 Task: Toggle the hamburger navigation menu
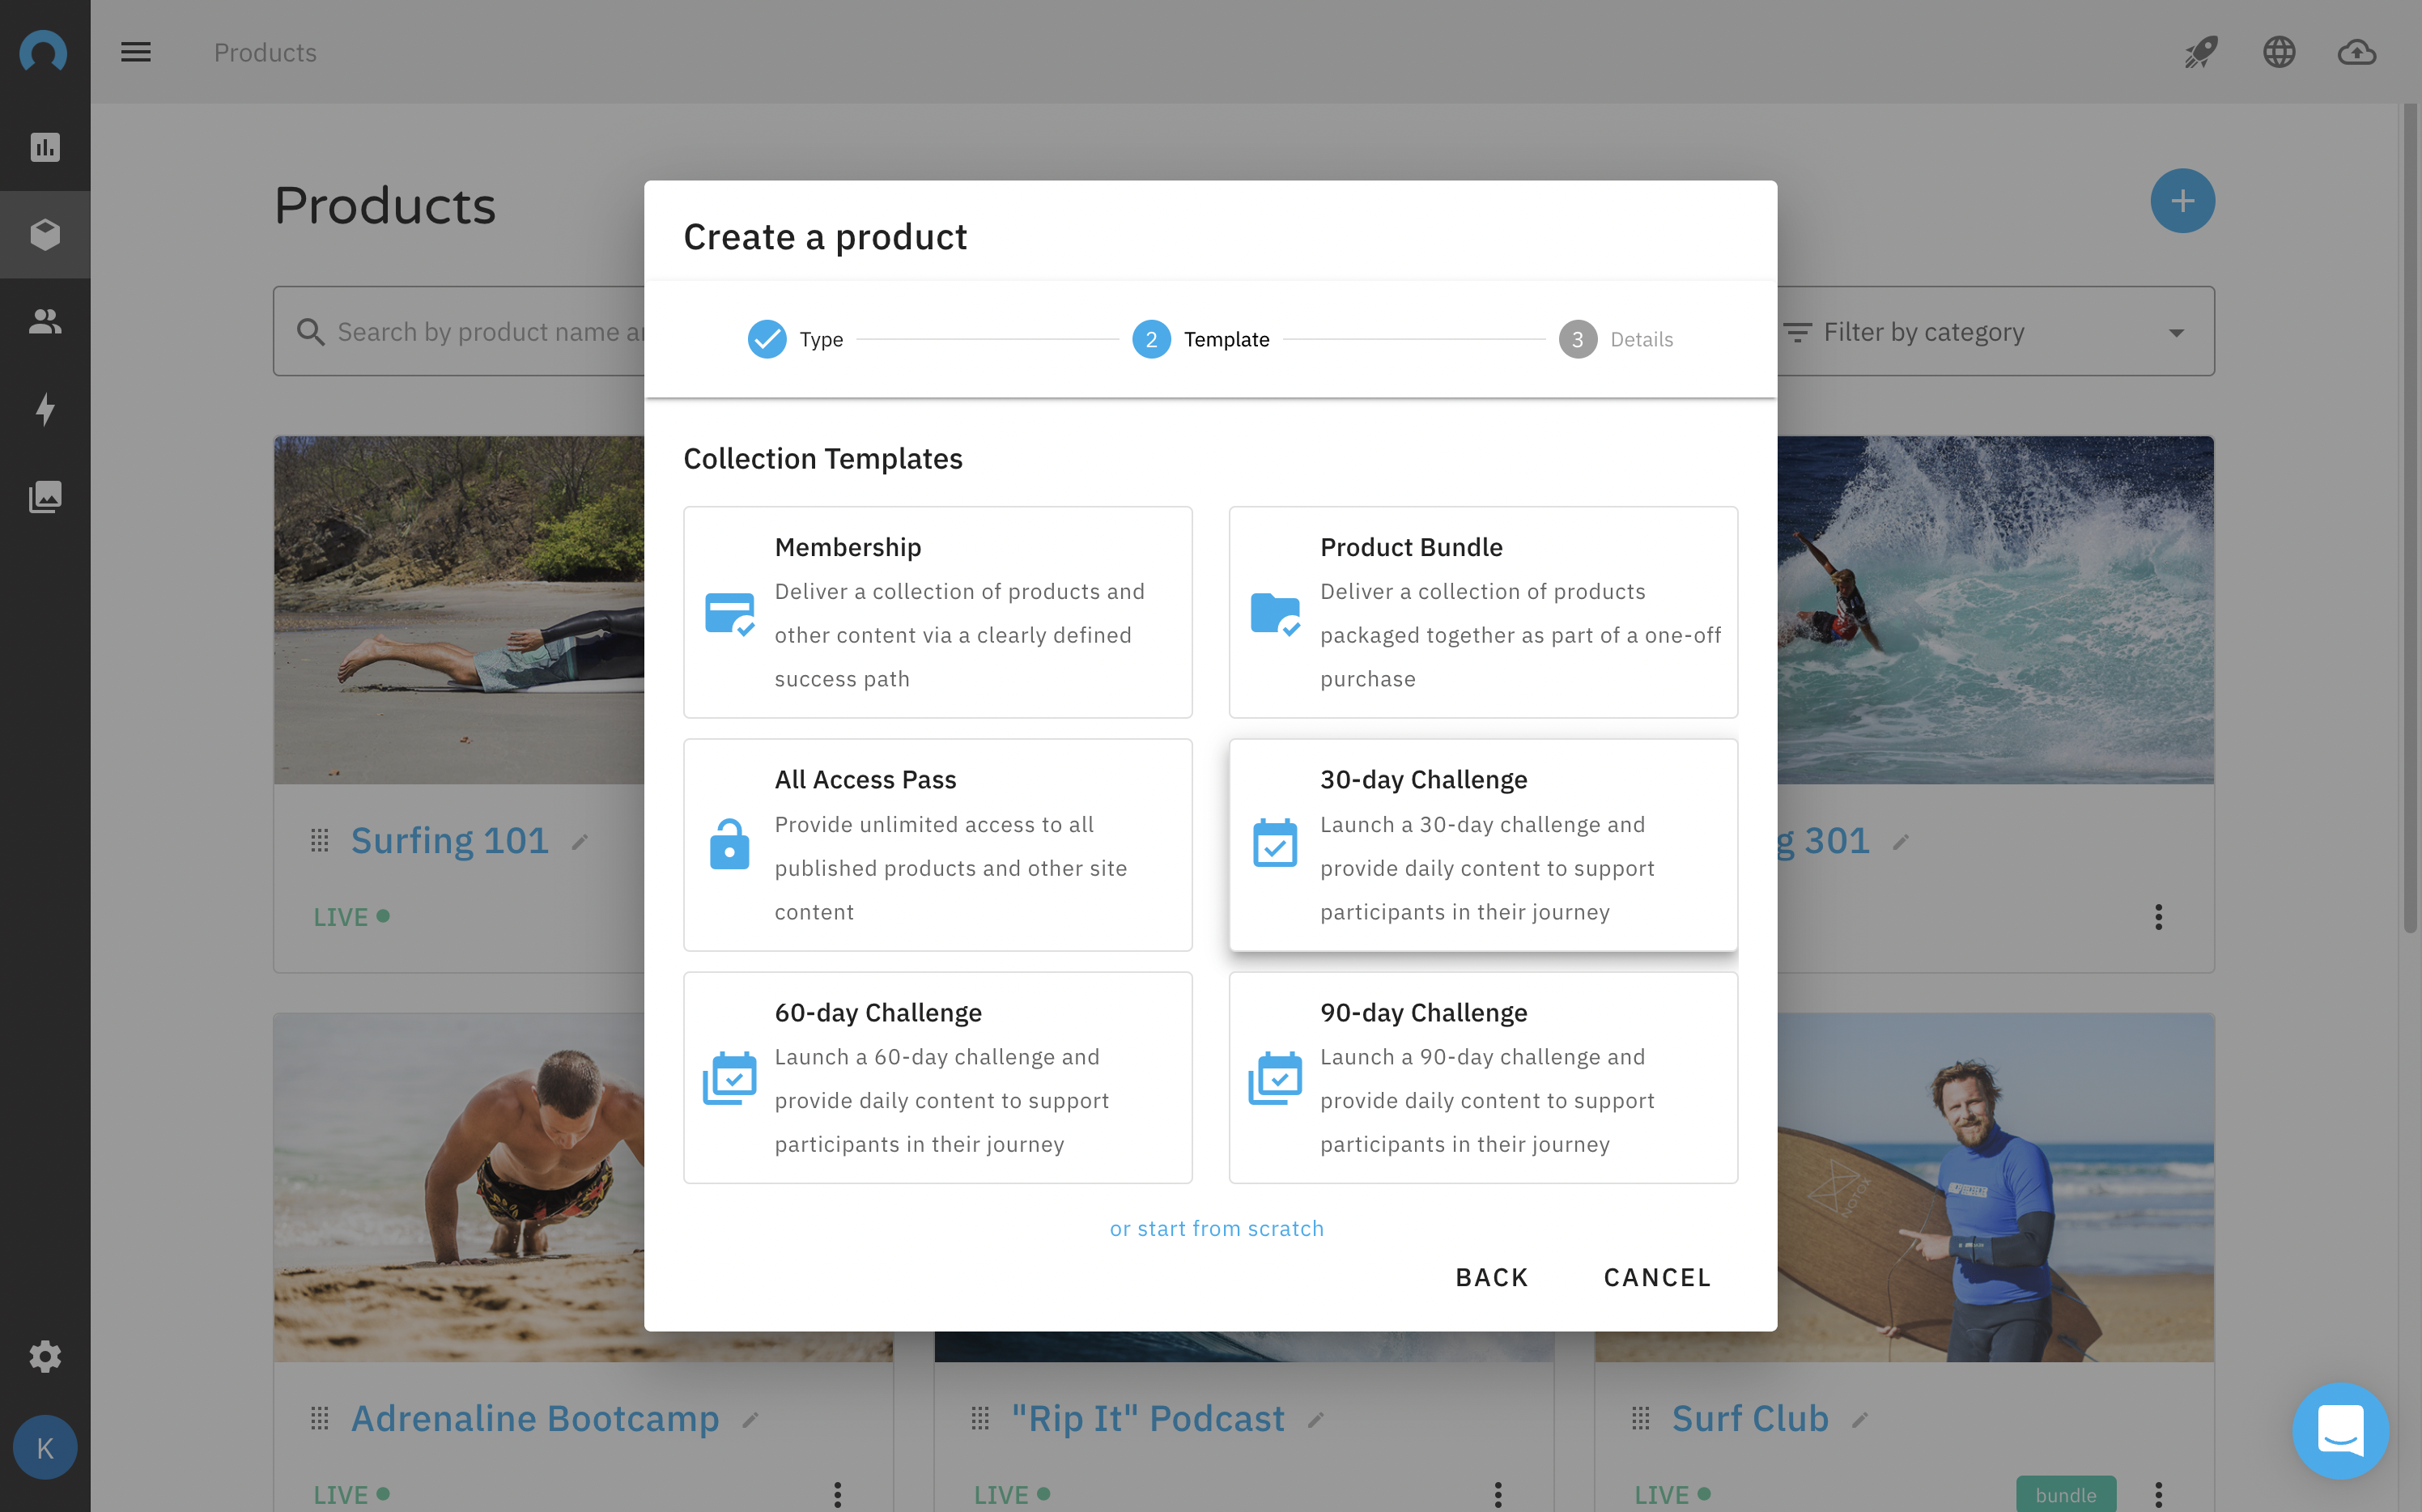[136, 52]
